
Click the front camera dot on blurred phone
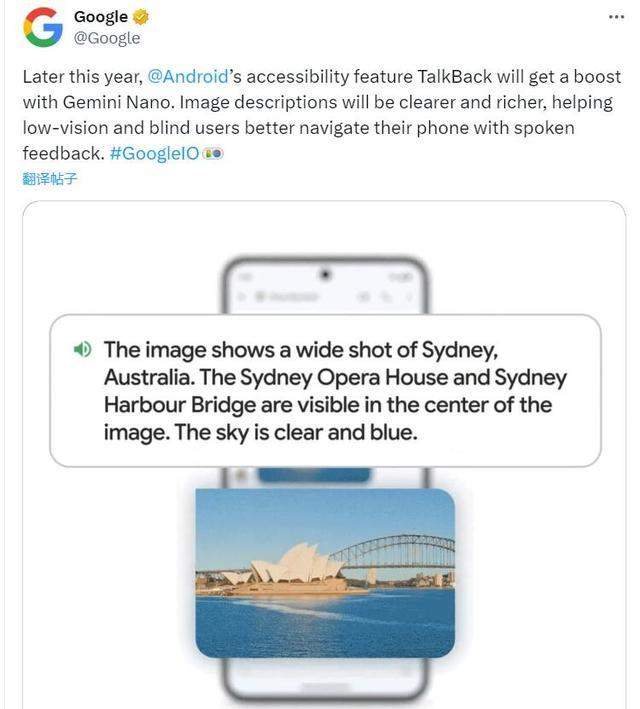point(324,272)
